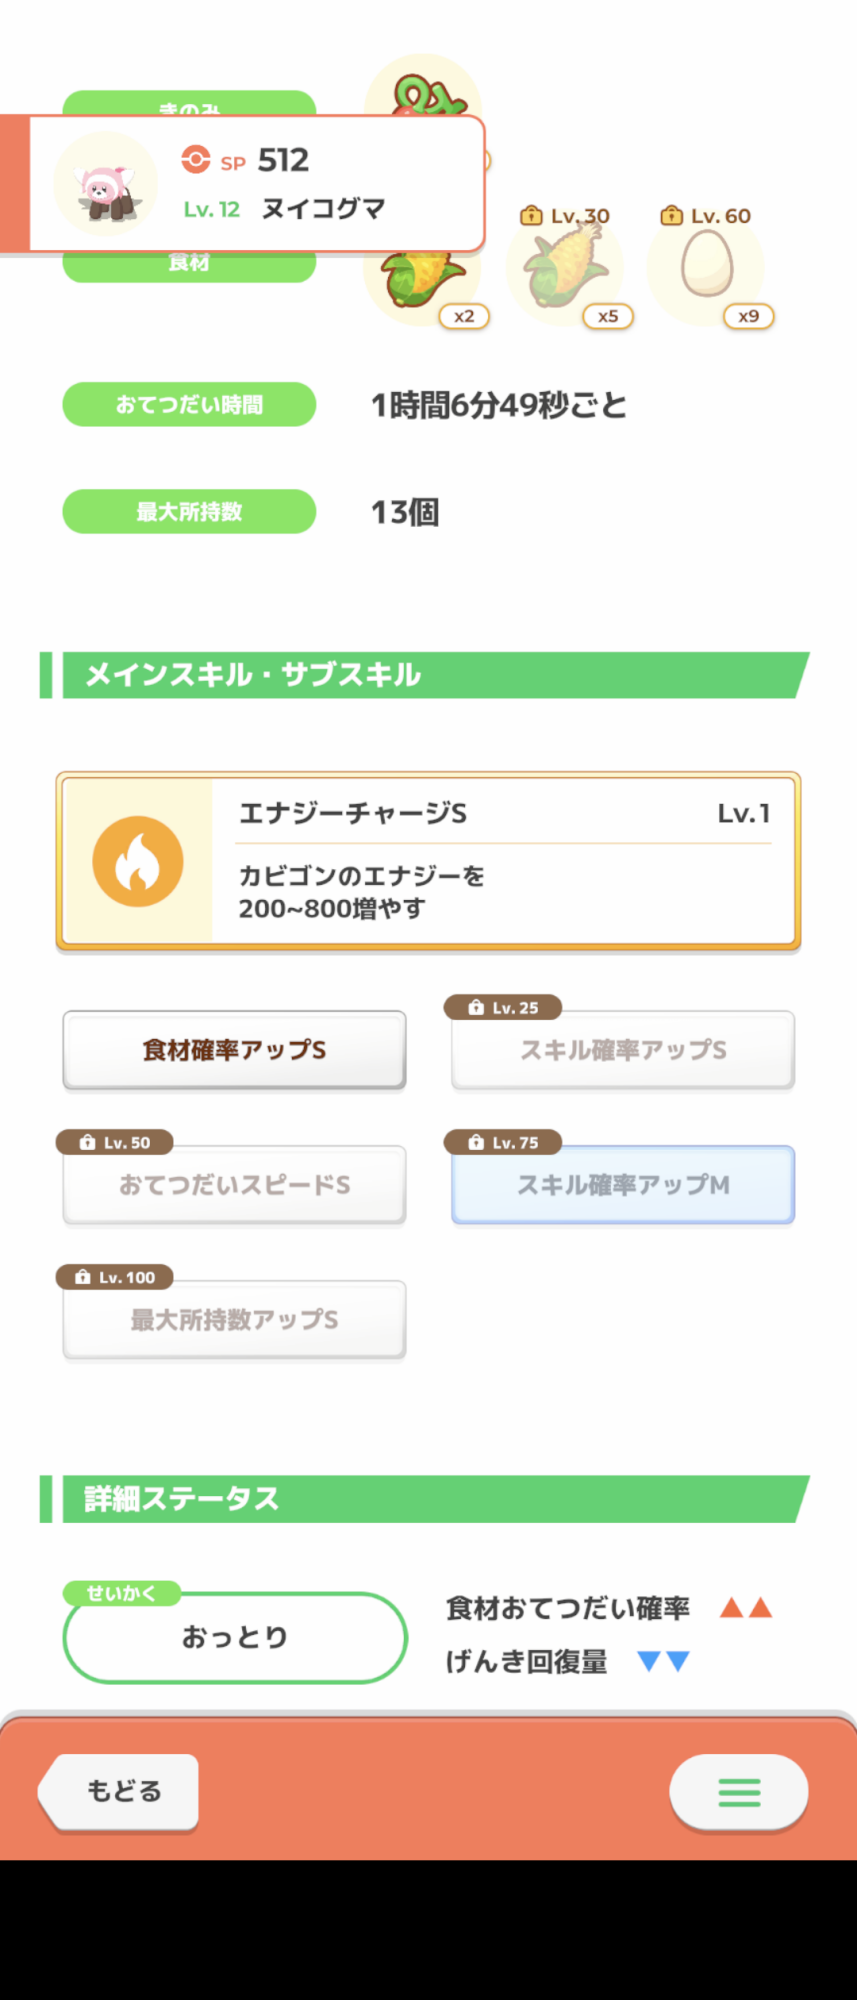
Task: Open the 食材確率アップS sub skill
Action: pyautogui.click(x=234, y=1050)
